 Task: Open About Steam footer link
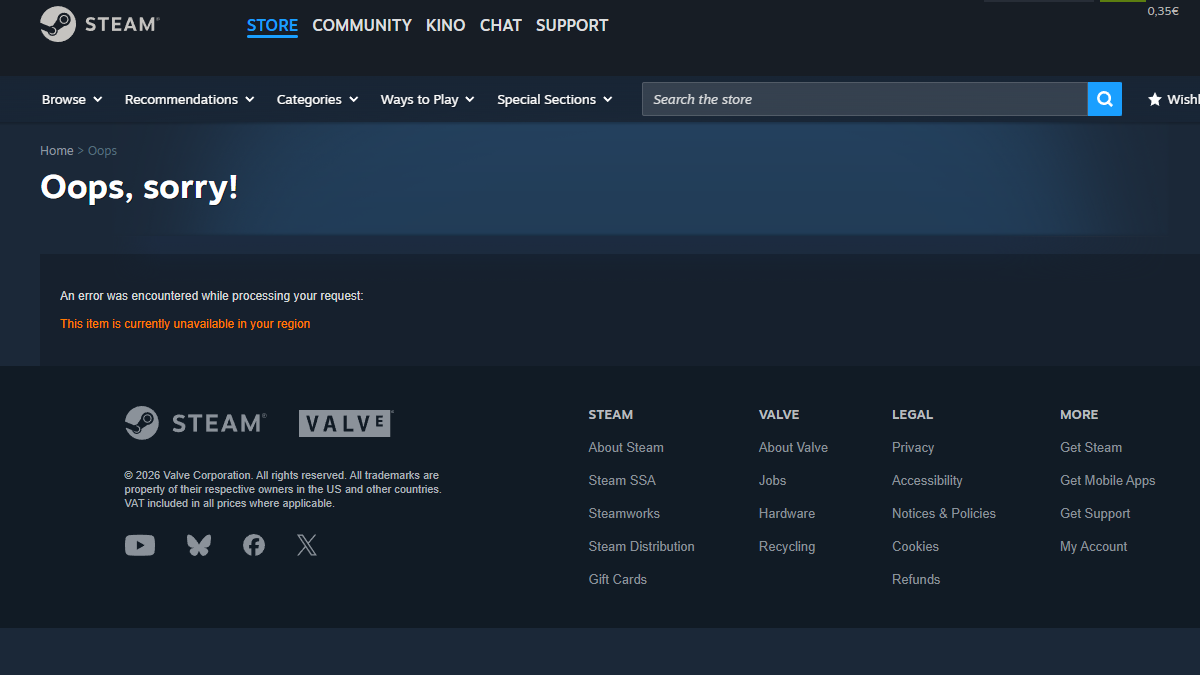point(626,447)
